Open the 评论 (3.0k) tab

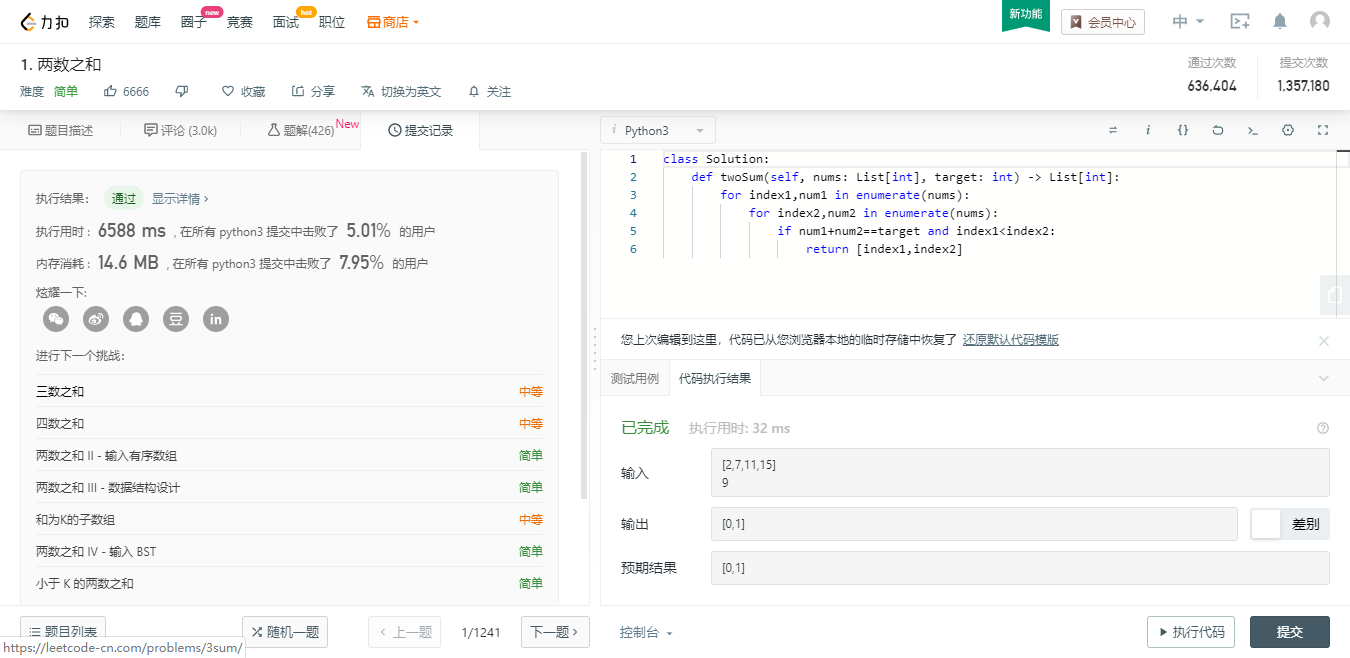click(180, 130)
